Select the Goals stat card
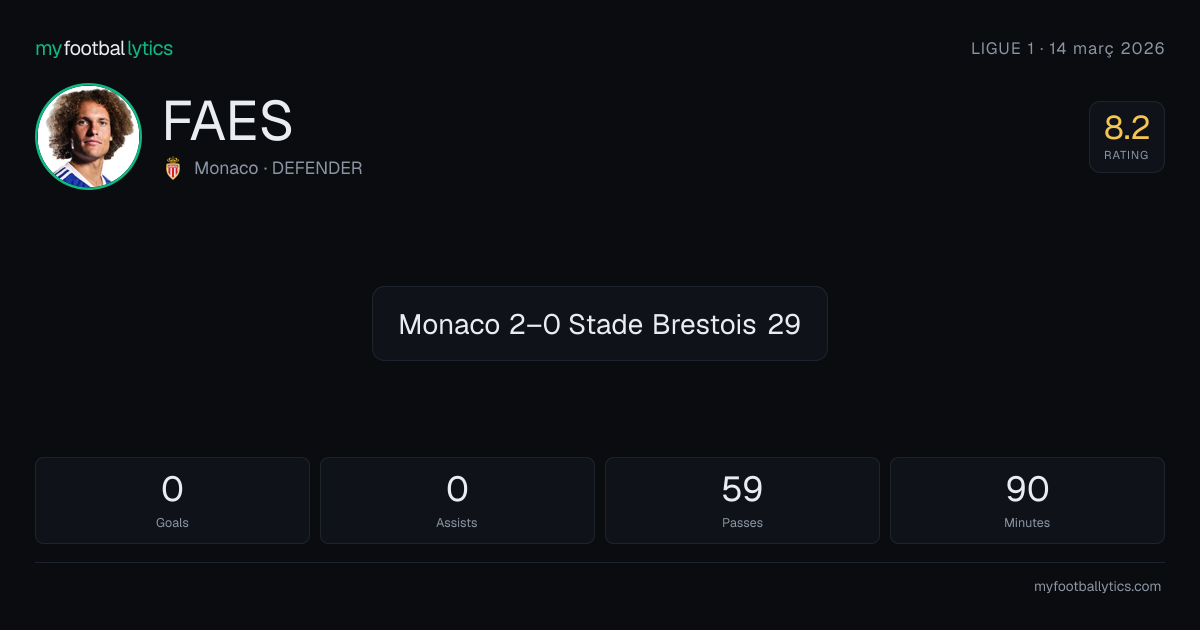The height and width of the screenshot is (630, 1200). pos(172,500)
